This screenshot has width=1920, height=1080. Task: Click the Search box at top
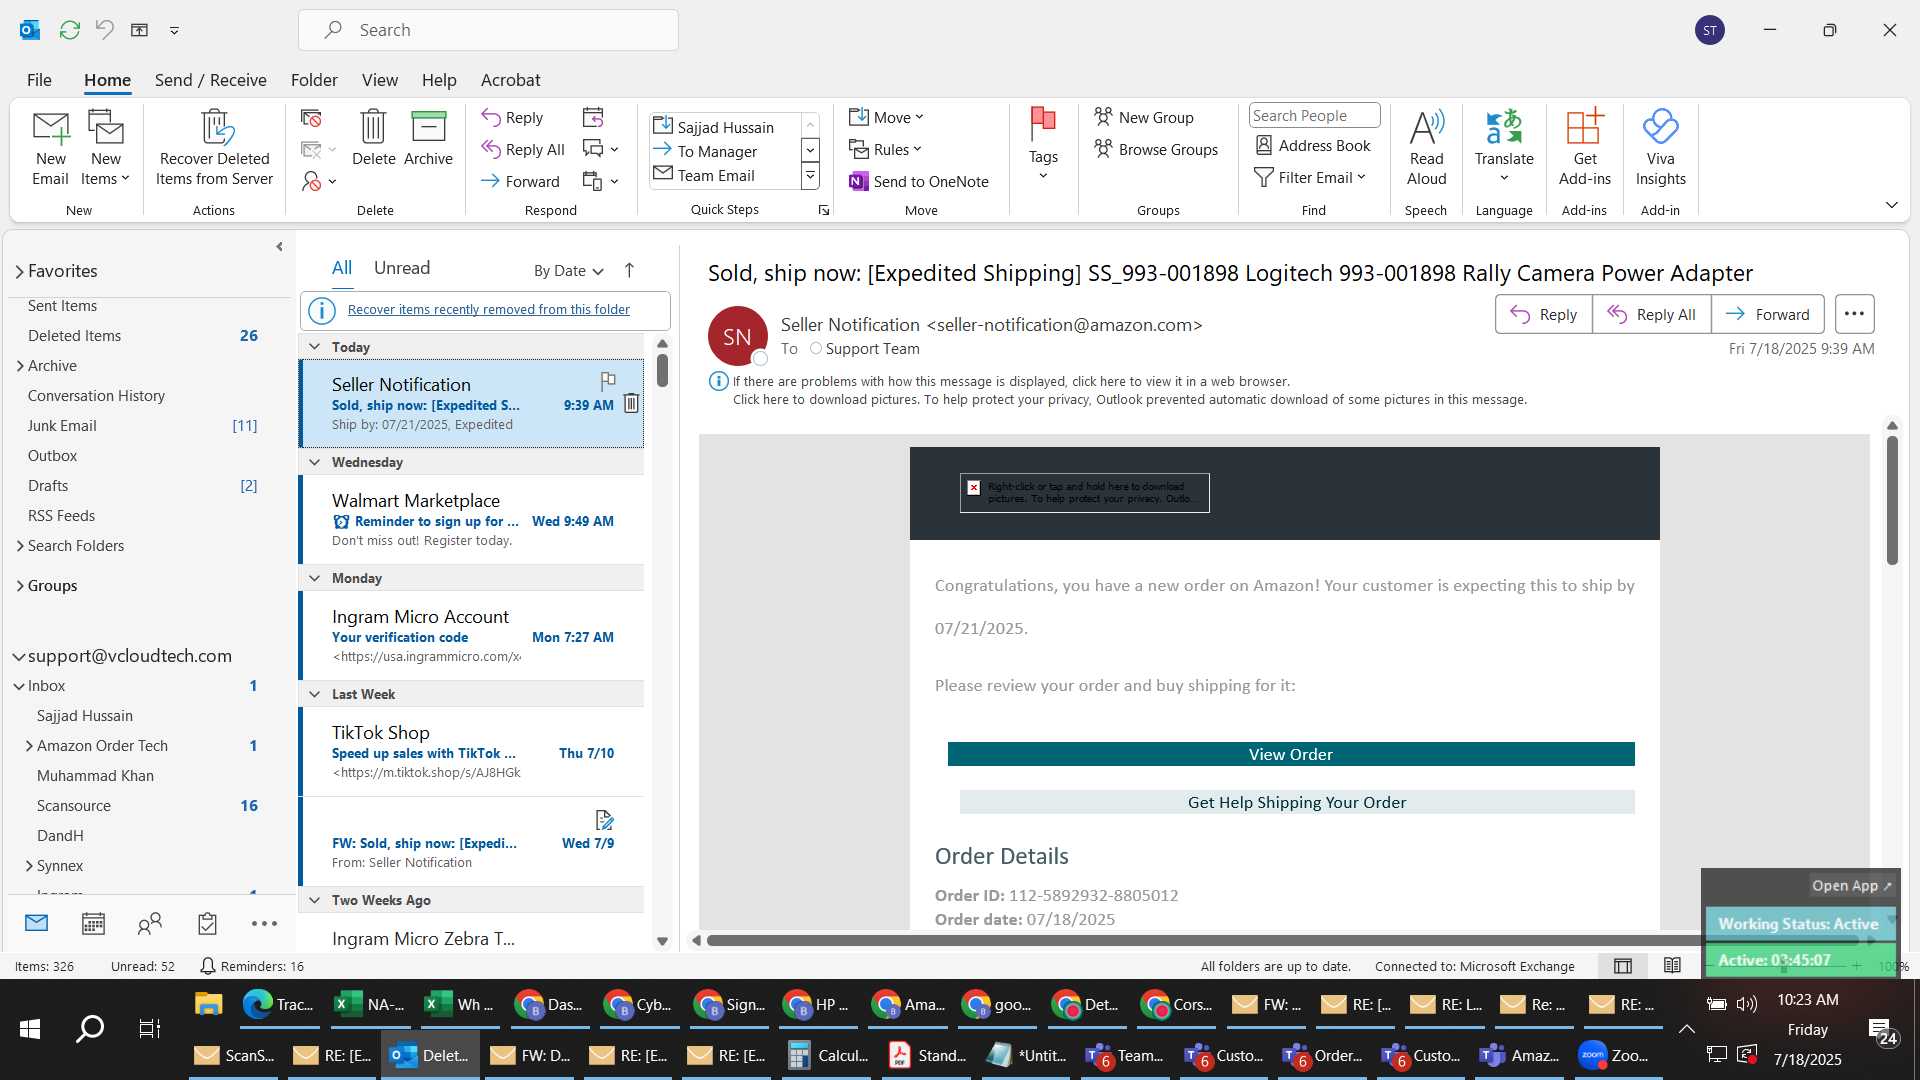coord(488,30)
